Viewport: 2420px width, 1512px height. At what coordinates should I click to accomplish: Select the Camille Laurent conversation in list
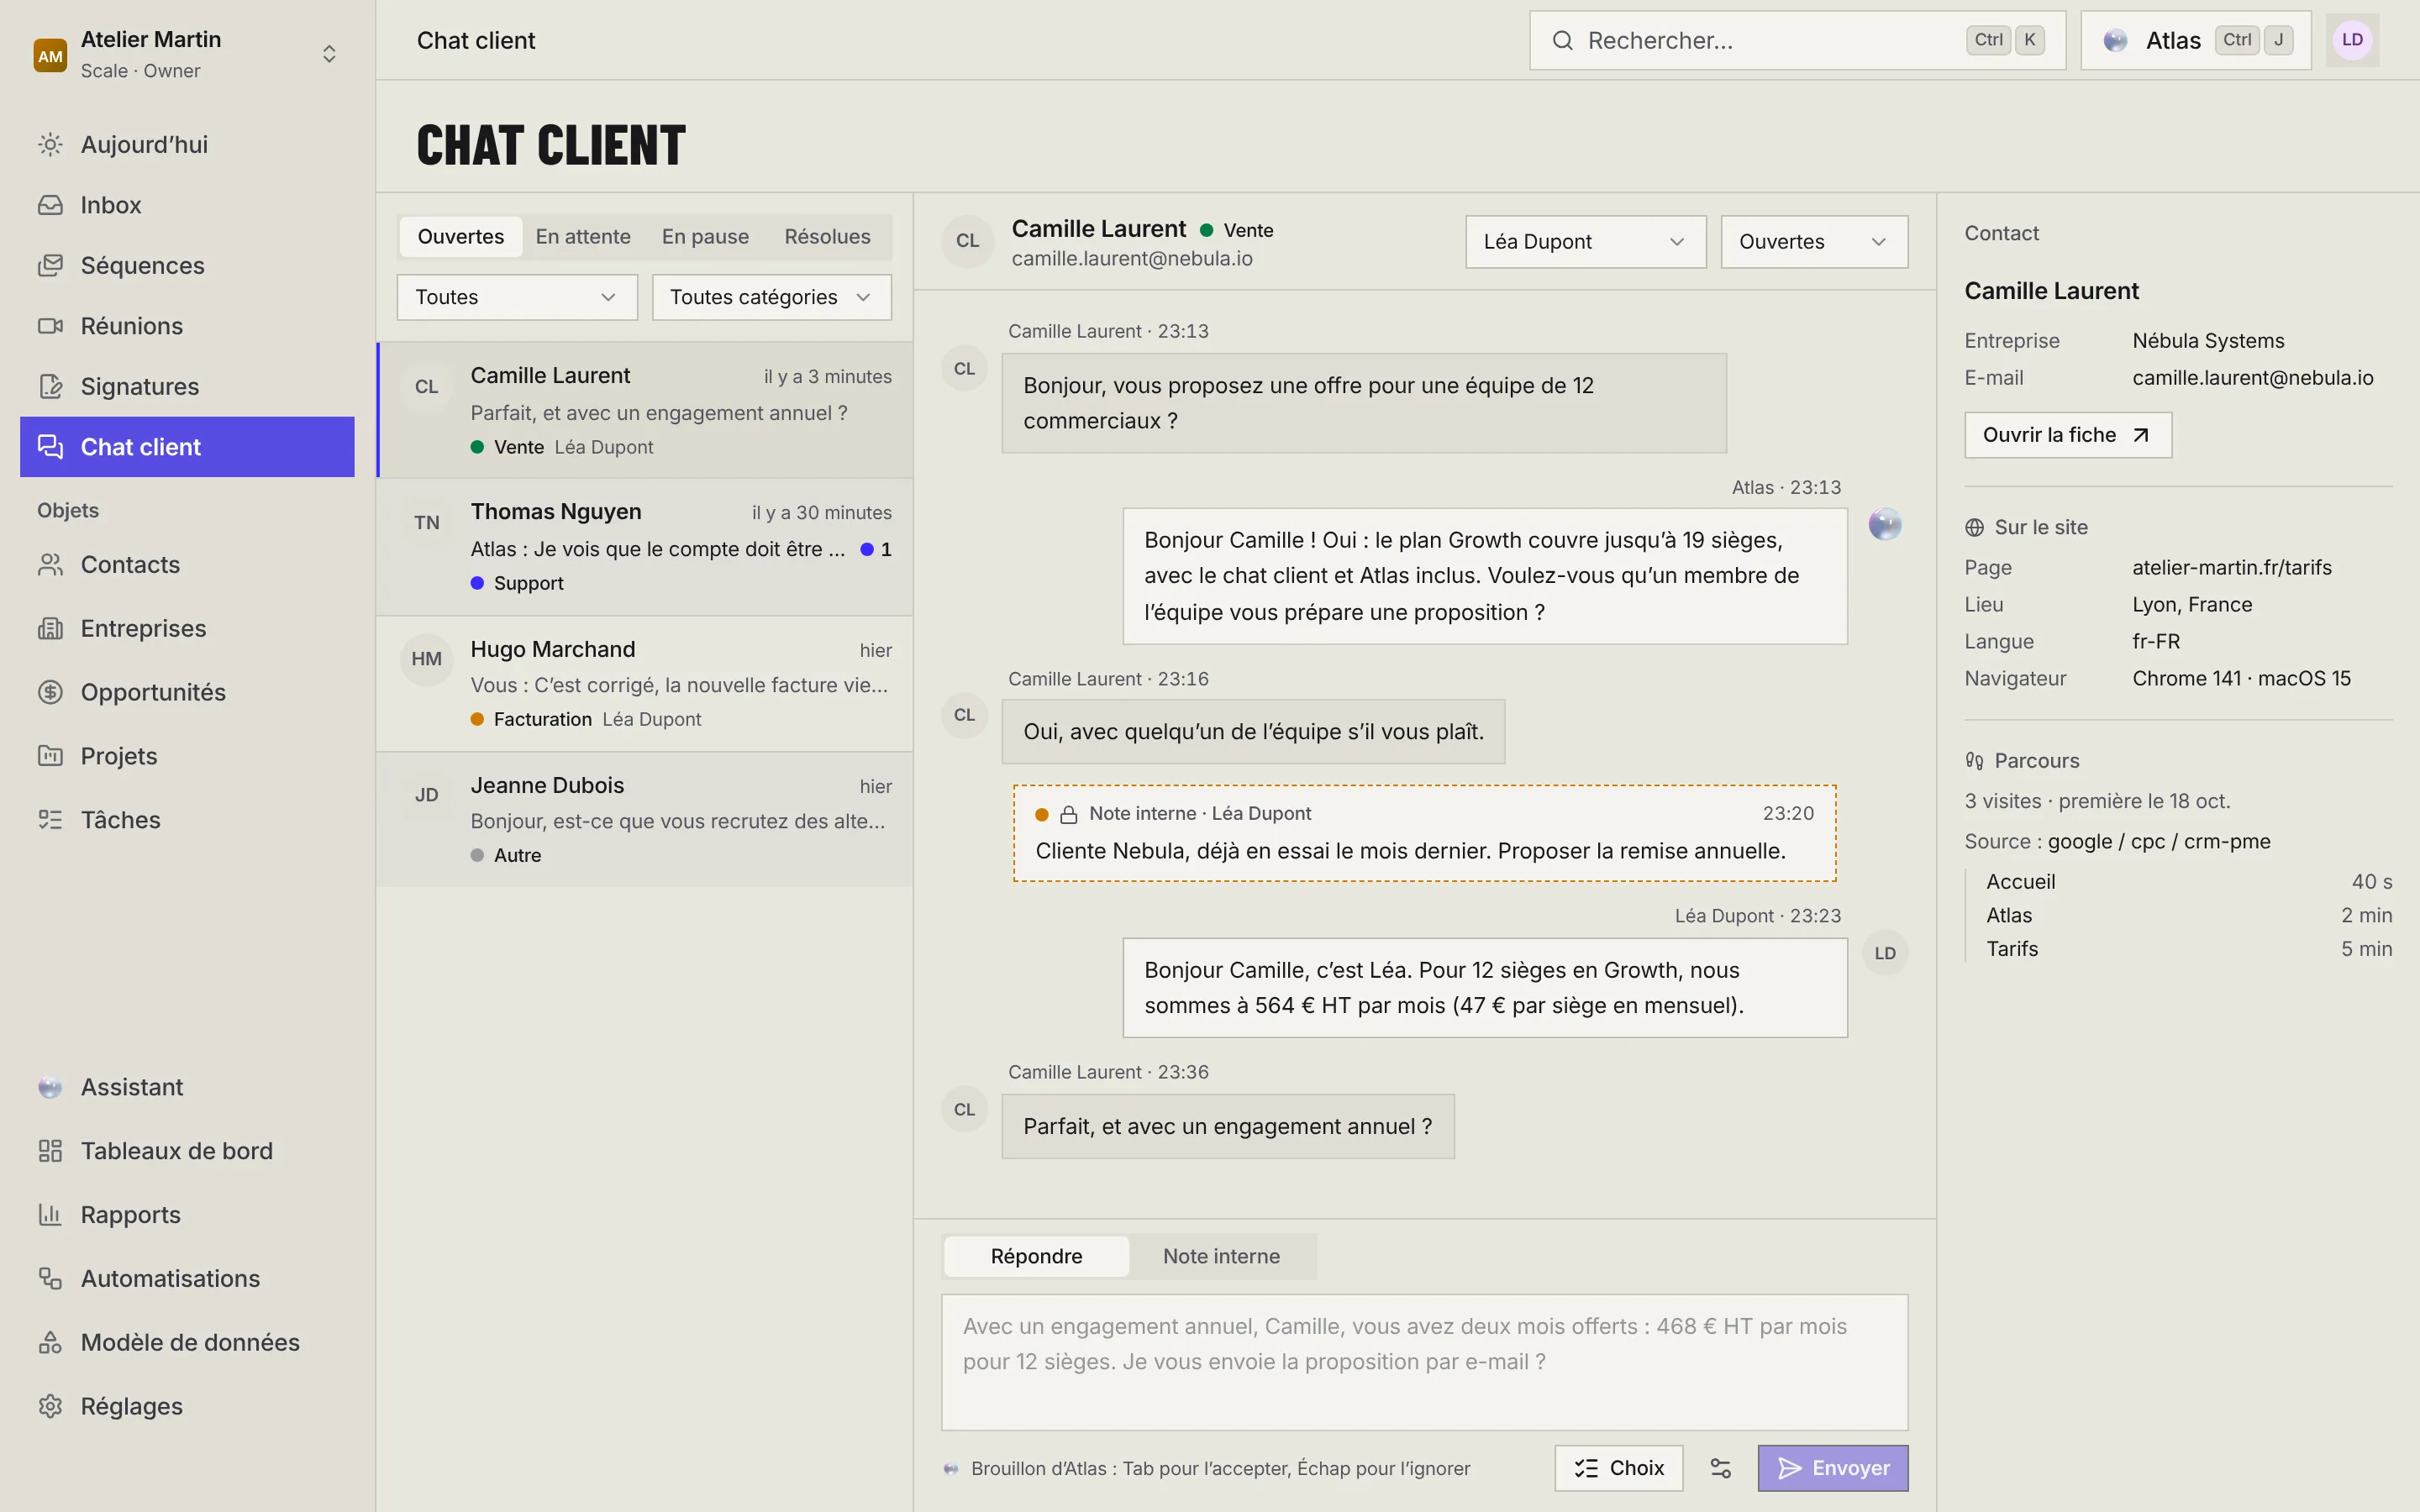coord(645,410)
